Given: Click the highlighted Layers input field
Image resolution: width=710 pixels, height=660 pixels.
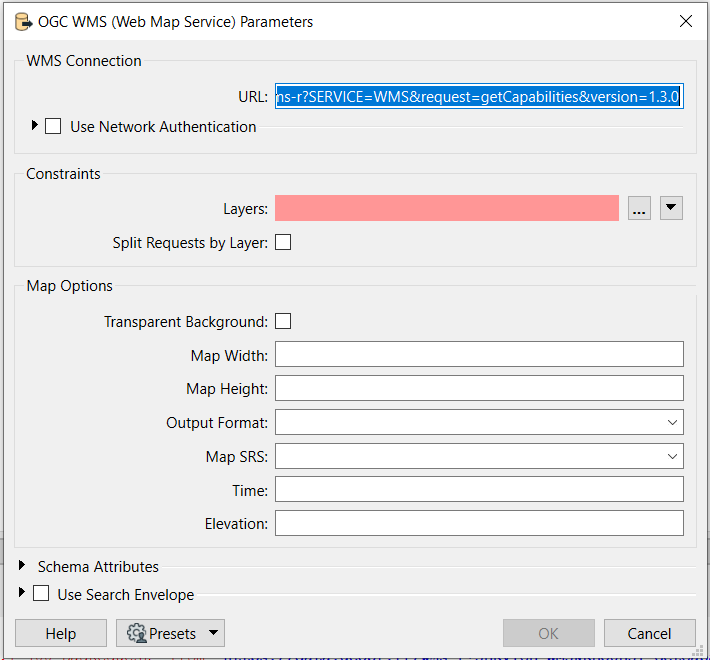Looking at the screenshot, I should 446,208.
